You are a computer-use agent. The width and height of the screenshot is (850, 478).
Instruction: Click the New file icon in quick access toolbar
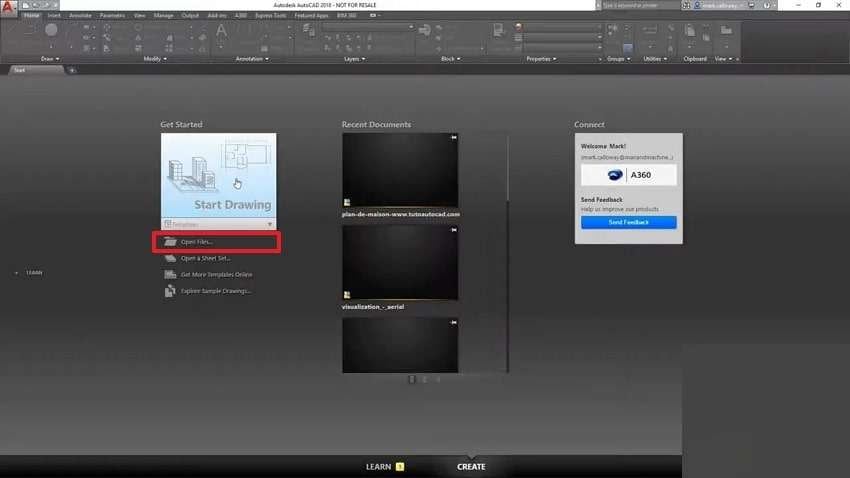tap(25, 5)
